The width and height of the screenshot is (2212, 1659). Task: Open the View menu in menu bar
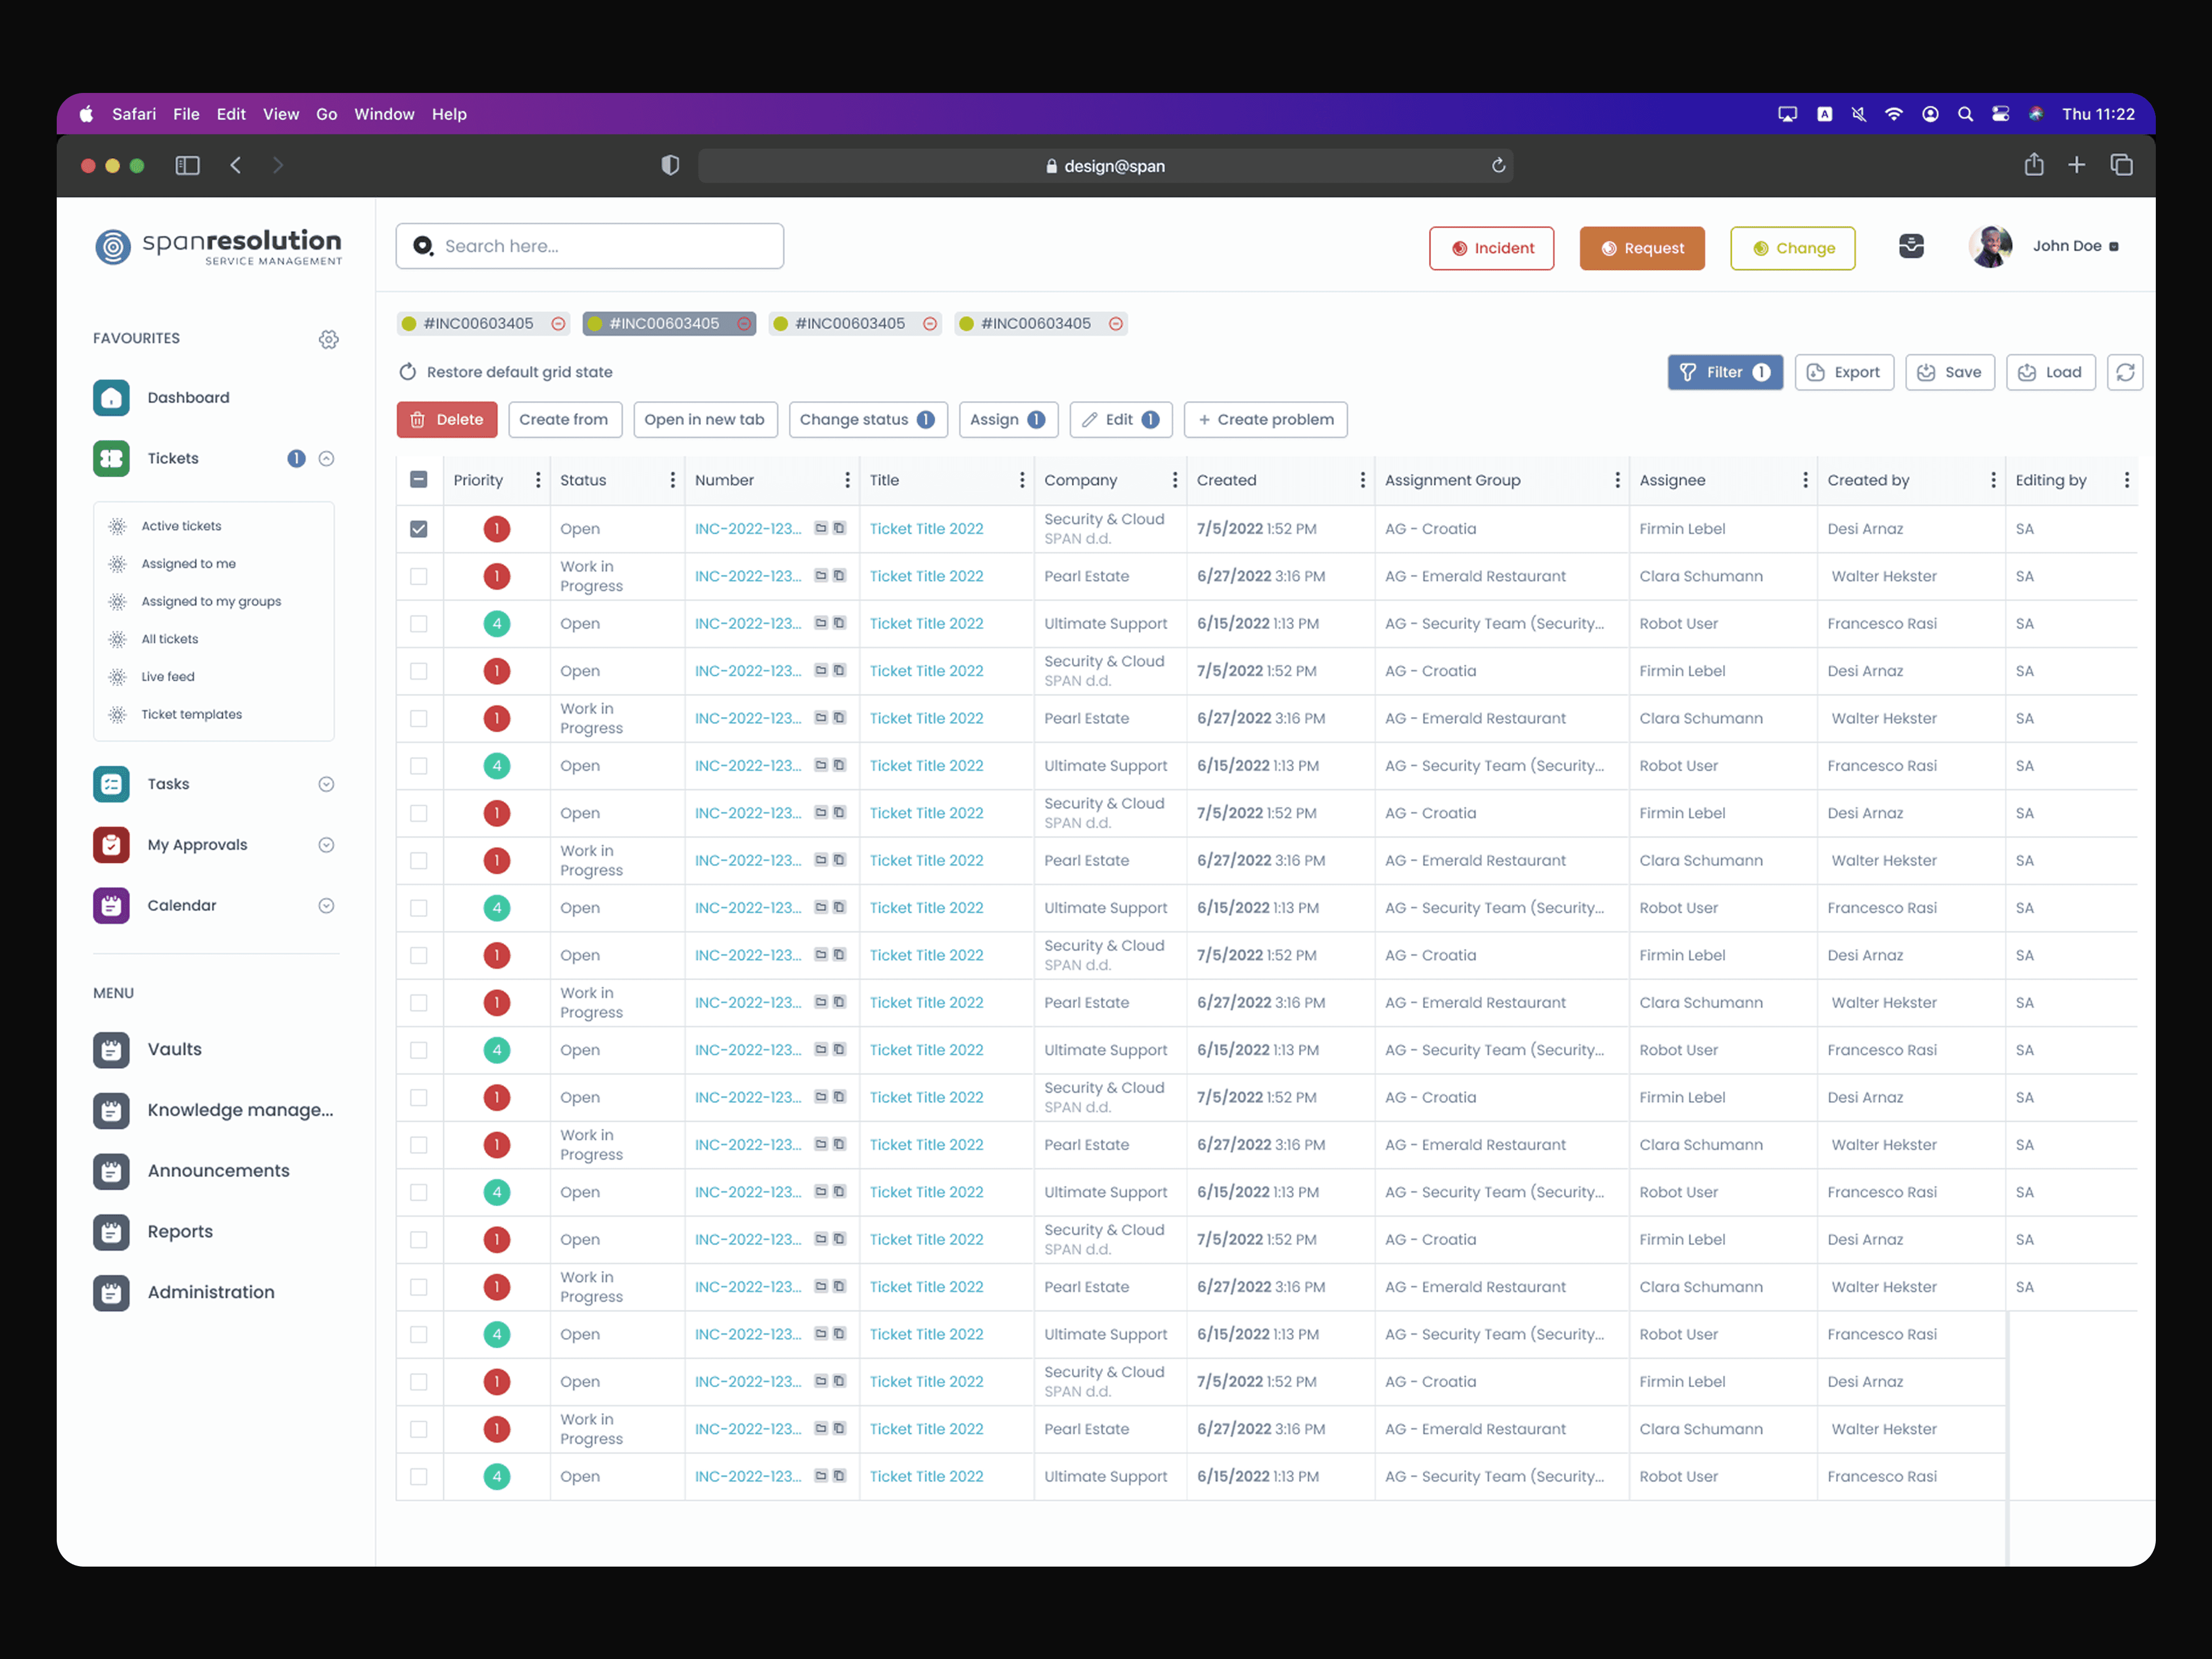(280, 114)
